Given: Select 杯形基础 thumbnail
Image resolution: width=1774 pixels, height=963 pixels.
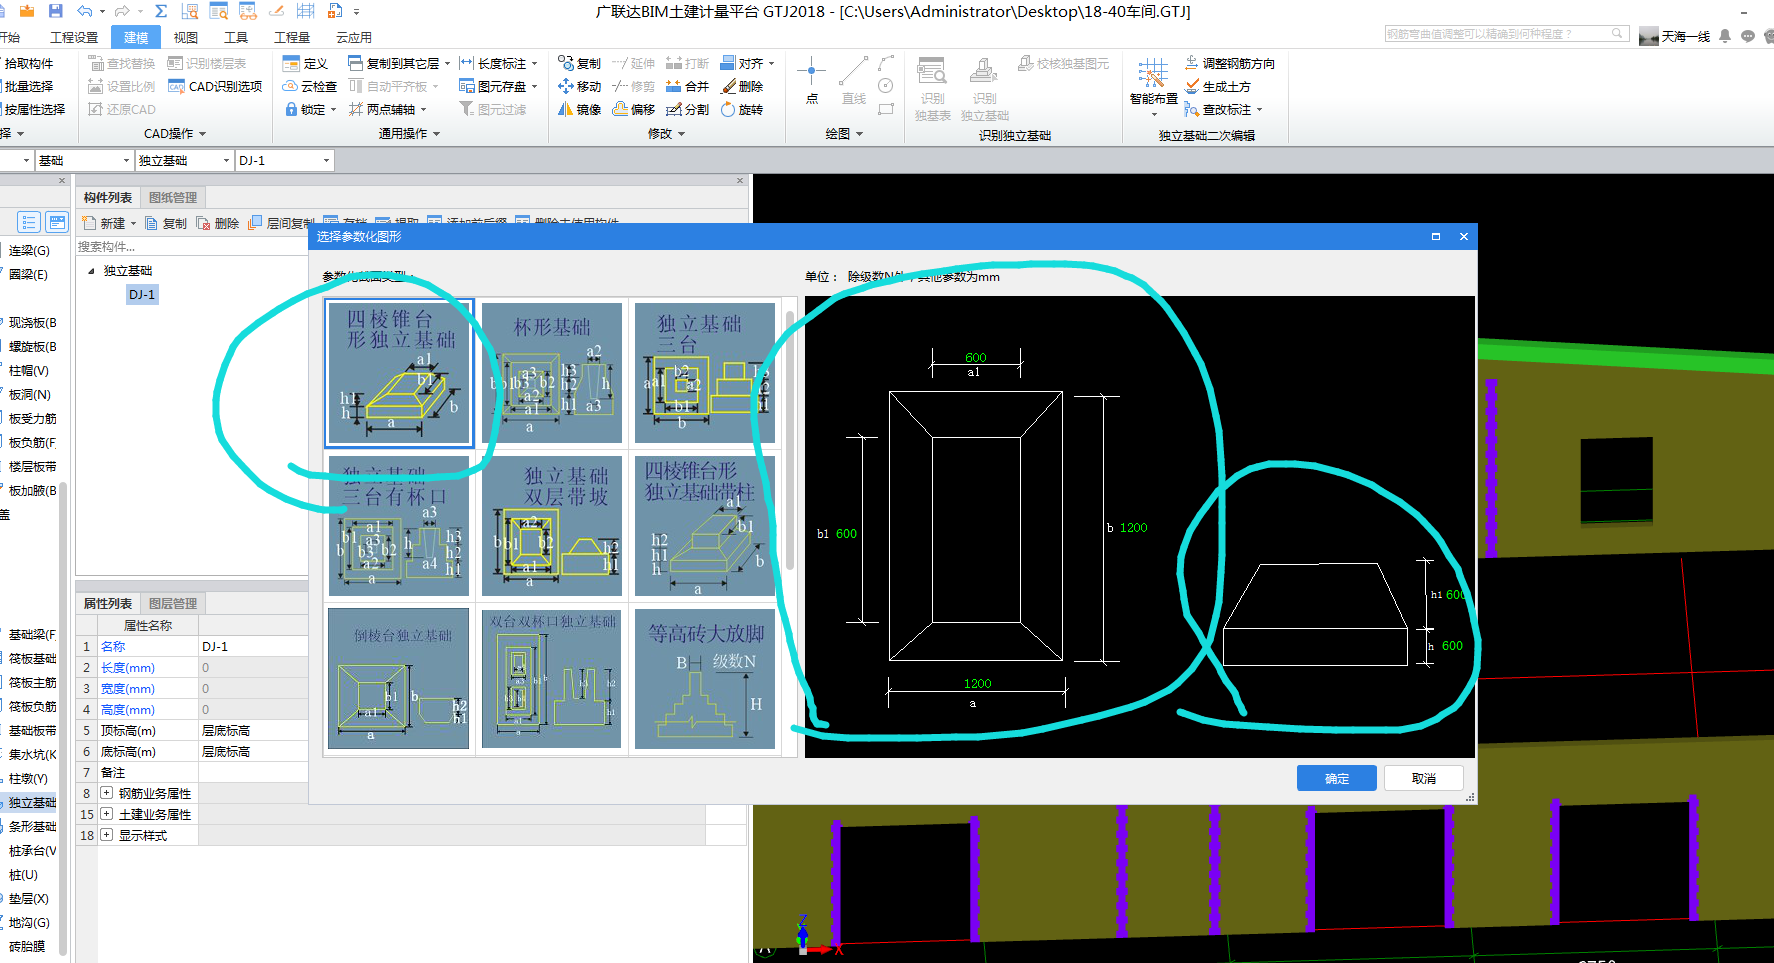Looking at the screenshot, I should (552, 373).
